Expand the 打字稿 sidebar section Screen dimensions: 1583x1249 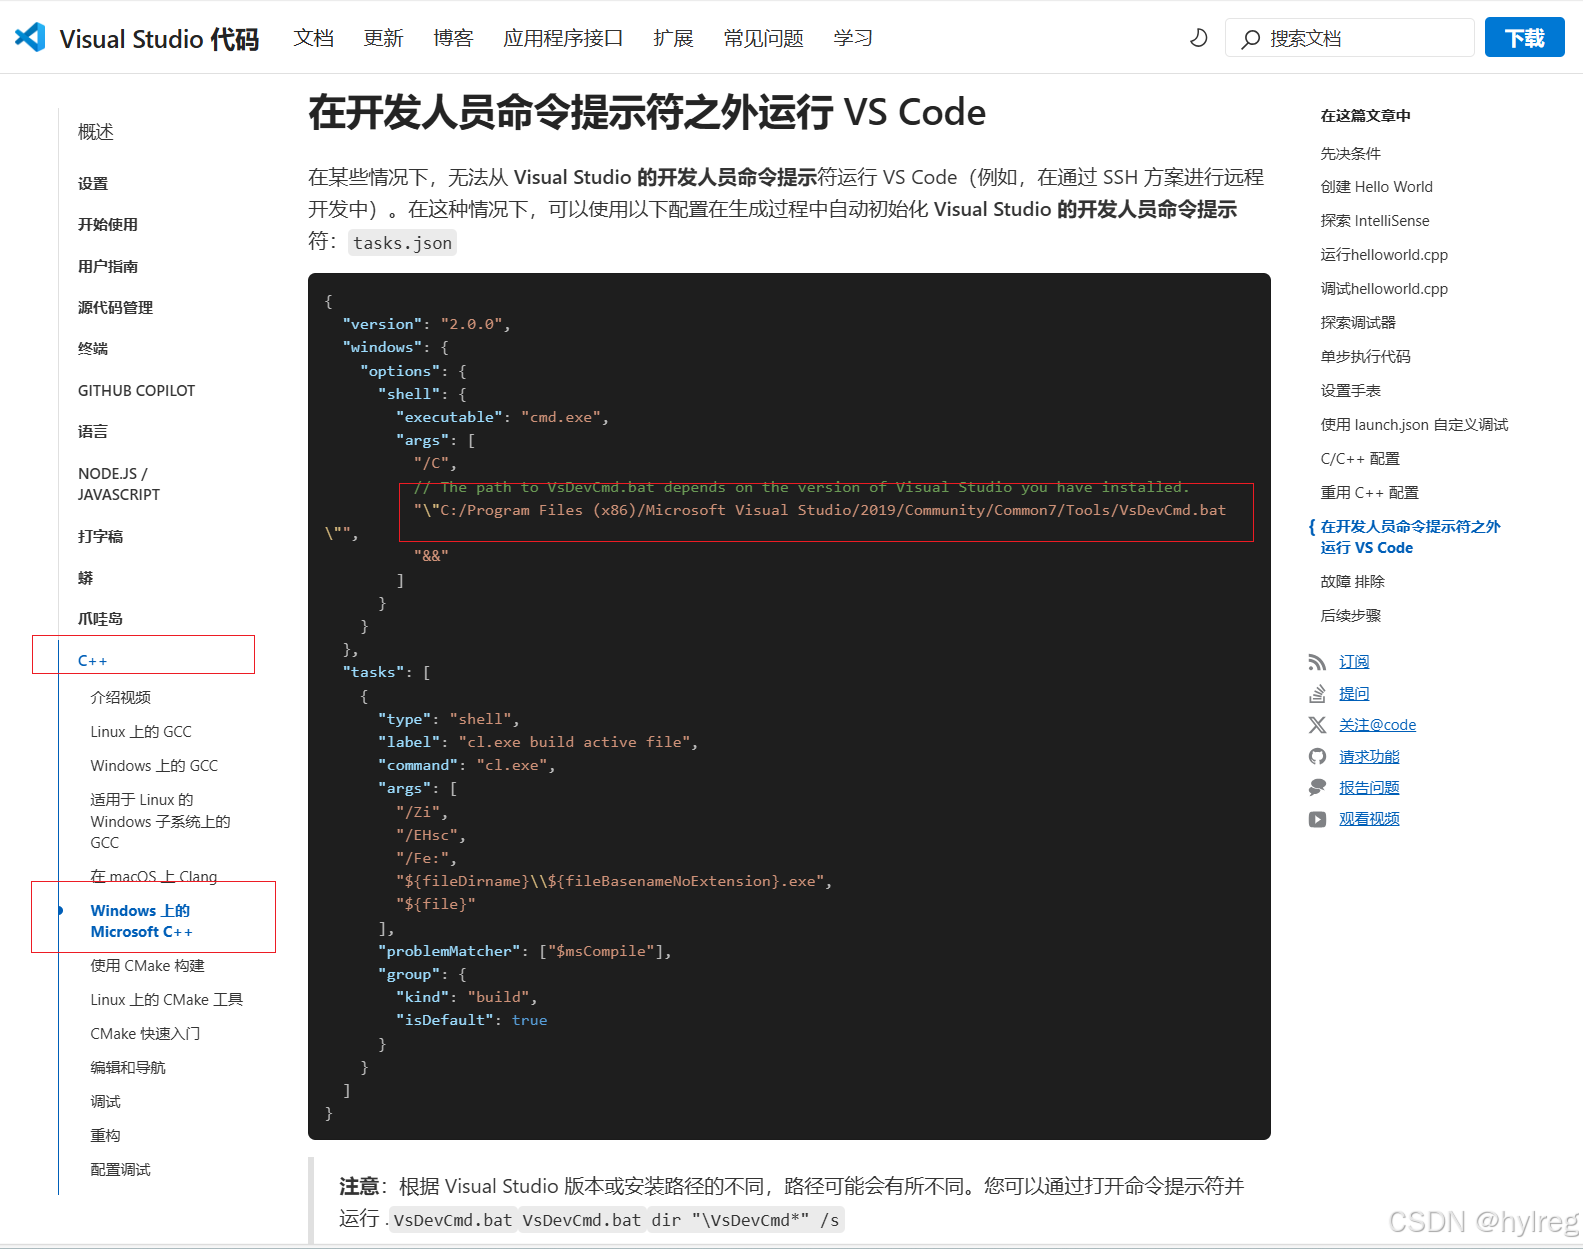pos(100,537)
